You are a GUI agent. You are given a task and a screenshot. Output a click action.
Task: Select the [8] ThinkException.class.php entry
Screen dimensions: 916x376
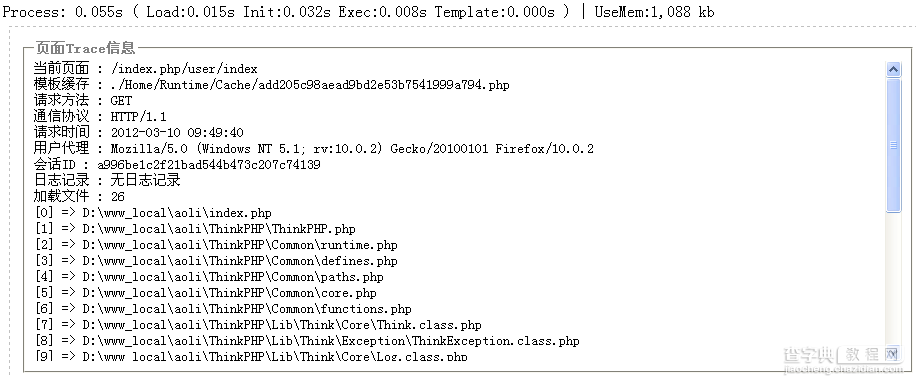point(307,341)
